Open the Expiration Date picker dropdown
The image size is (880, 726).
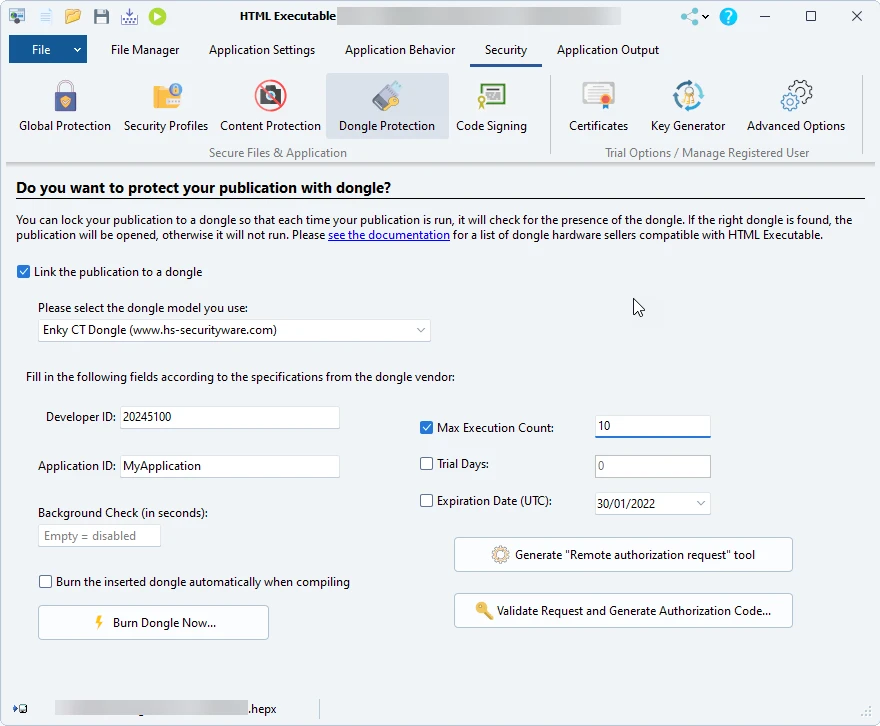tap(700, 504)
